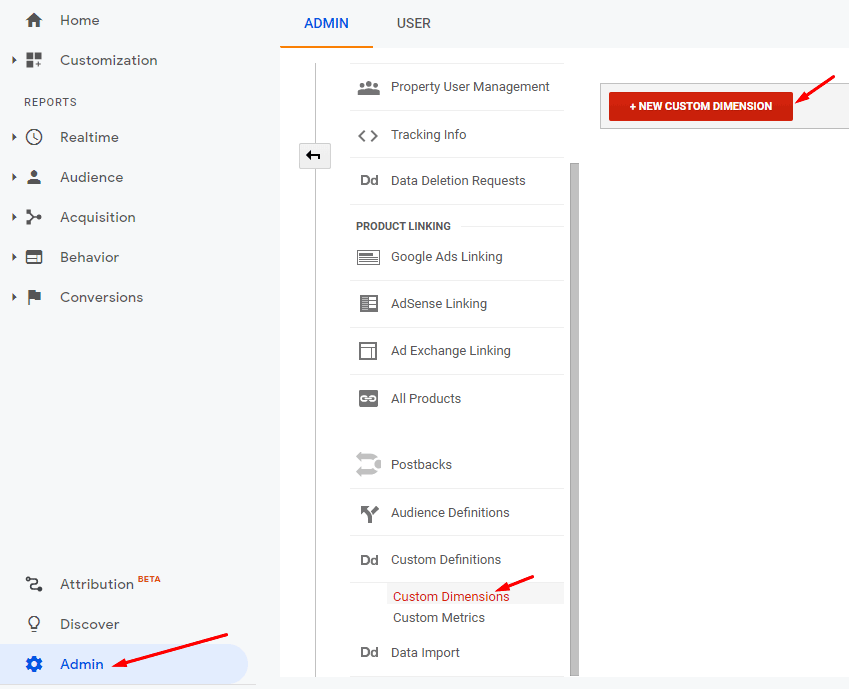Open Customization in the sidebar
Viewport: 849px width, 689px height.
click(108, 60)
